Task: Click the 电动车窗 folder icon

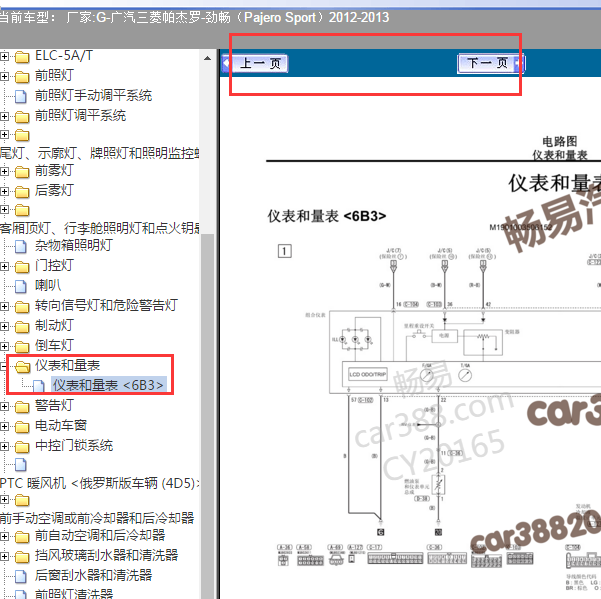Action: (x=22, y=427)
